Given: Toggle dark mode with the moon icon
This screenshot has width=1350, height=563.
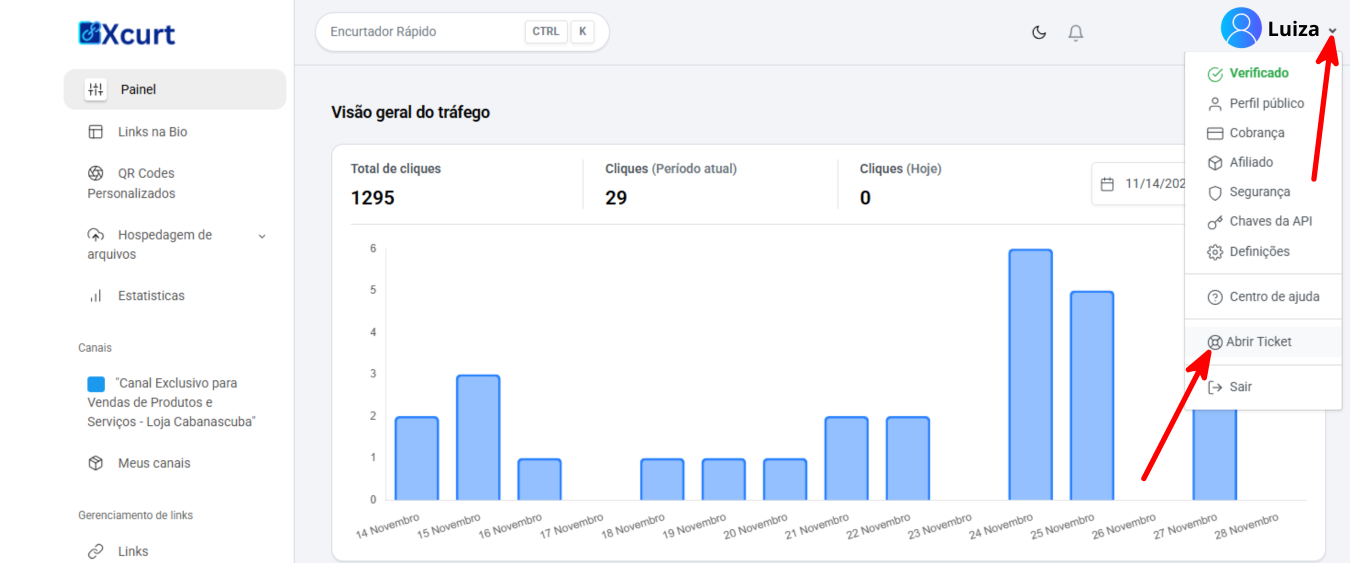Looking at the screenshot, I should click(x=1039, y=32).
